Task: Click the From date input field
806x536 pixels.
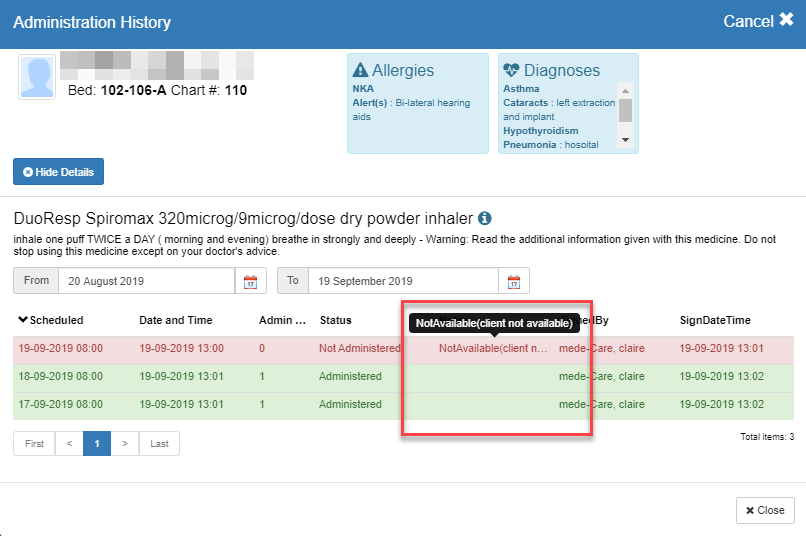Action: tap(146, 281)
